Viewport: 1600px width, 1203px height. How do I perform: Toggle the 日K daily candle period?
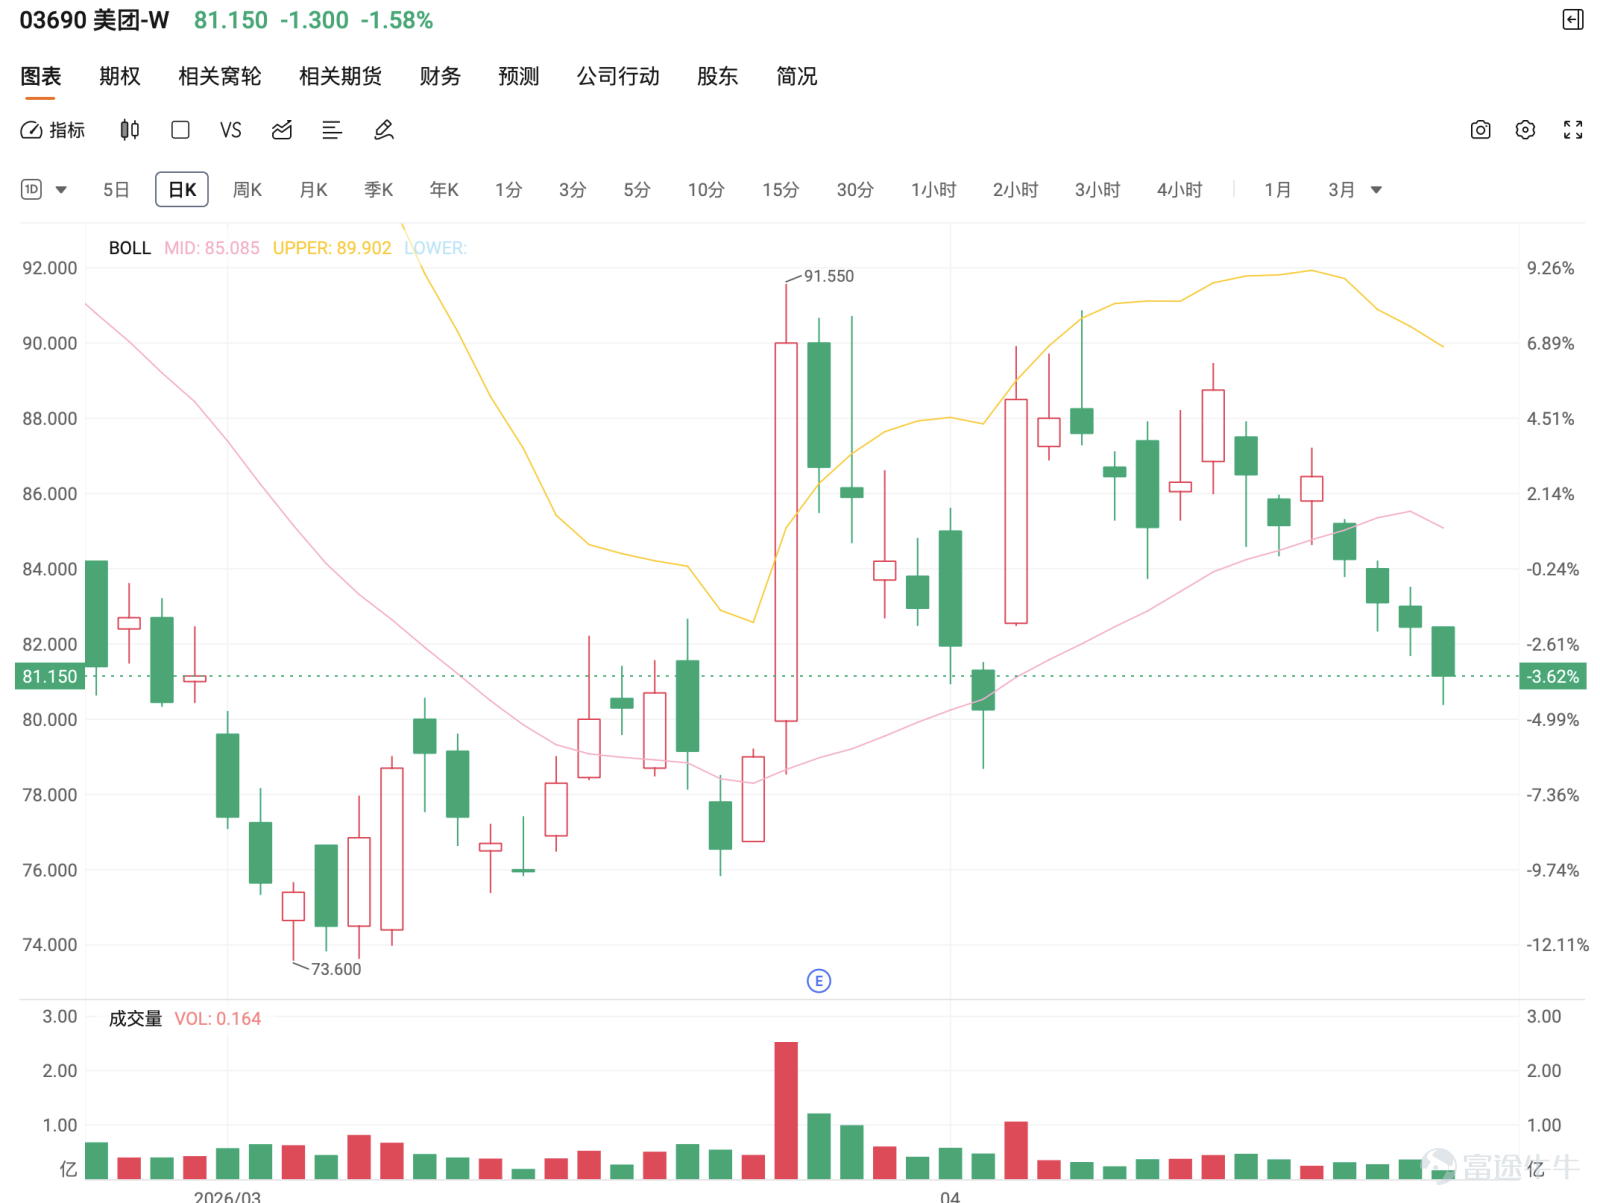click(182, 190)
